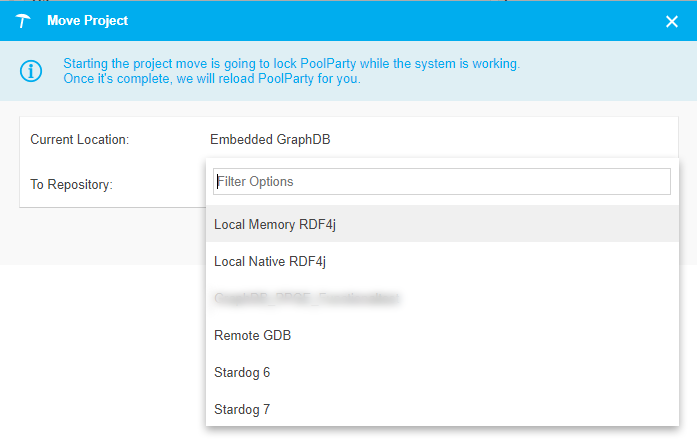Click the To Repository label
Image resolution: width=697 pixels, height=439 pixels.
coord(71,184)
